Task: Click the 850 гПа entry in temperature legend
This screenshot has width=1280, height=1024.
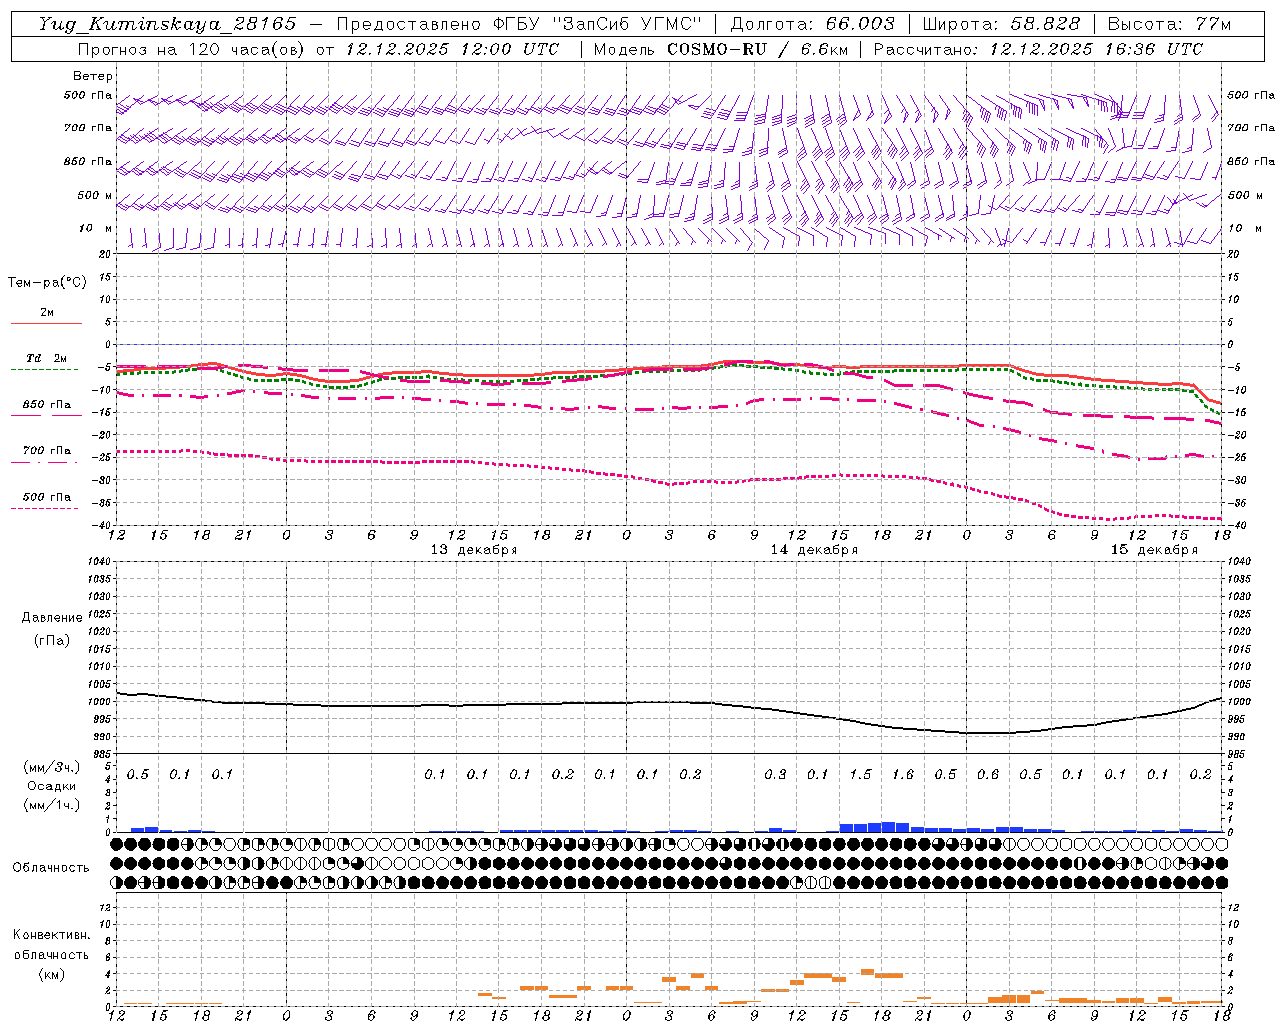Action: (46, 404)
